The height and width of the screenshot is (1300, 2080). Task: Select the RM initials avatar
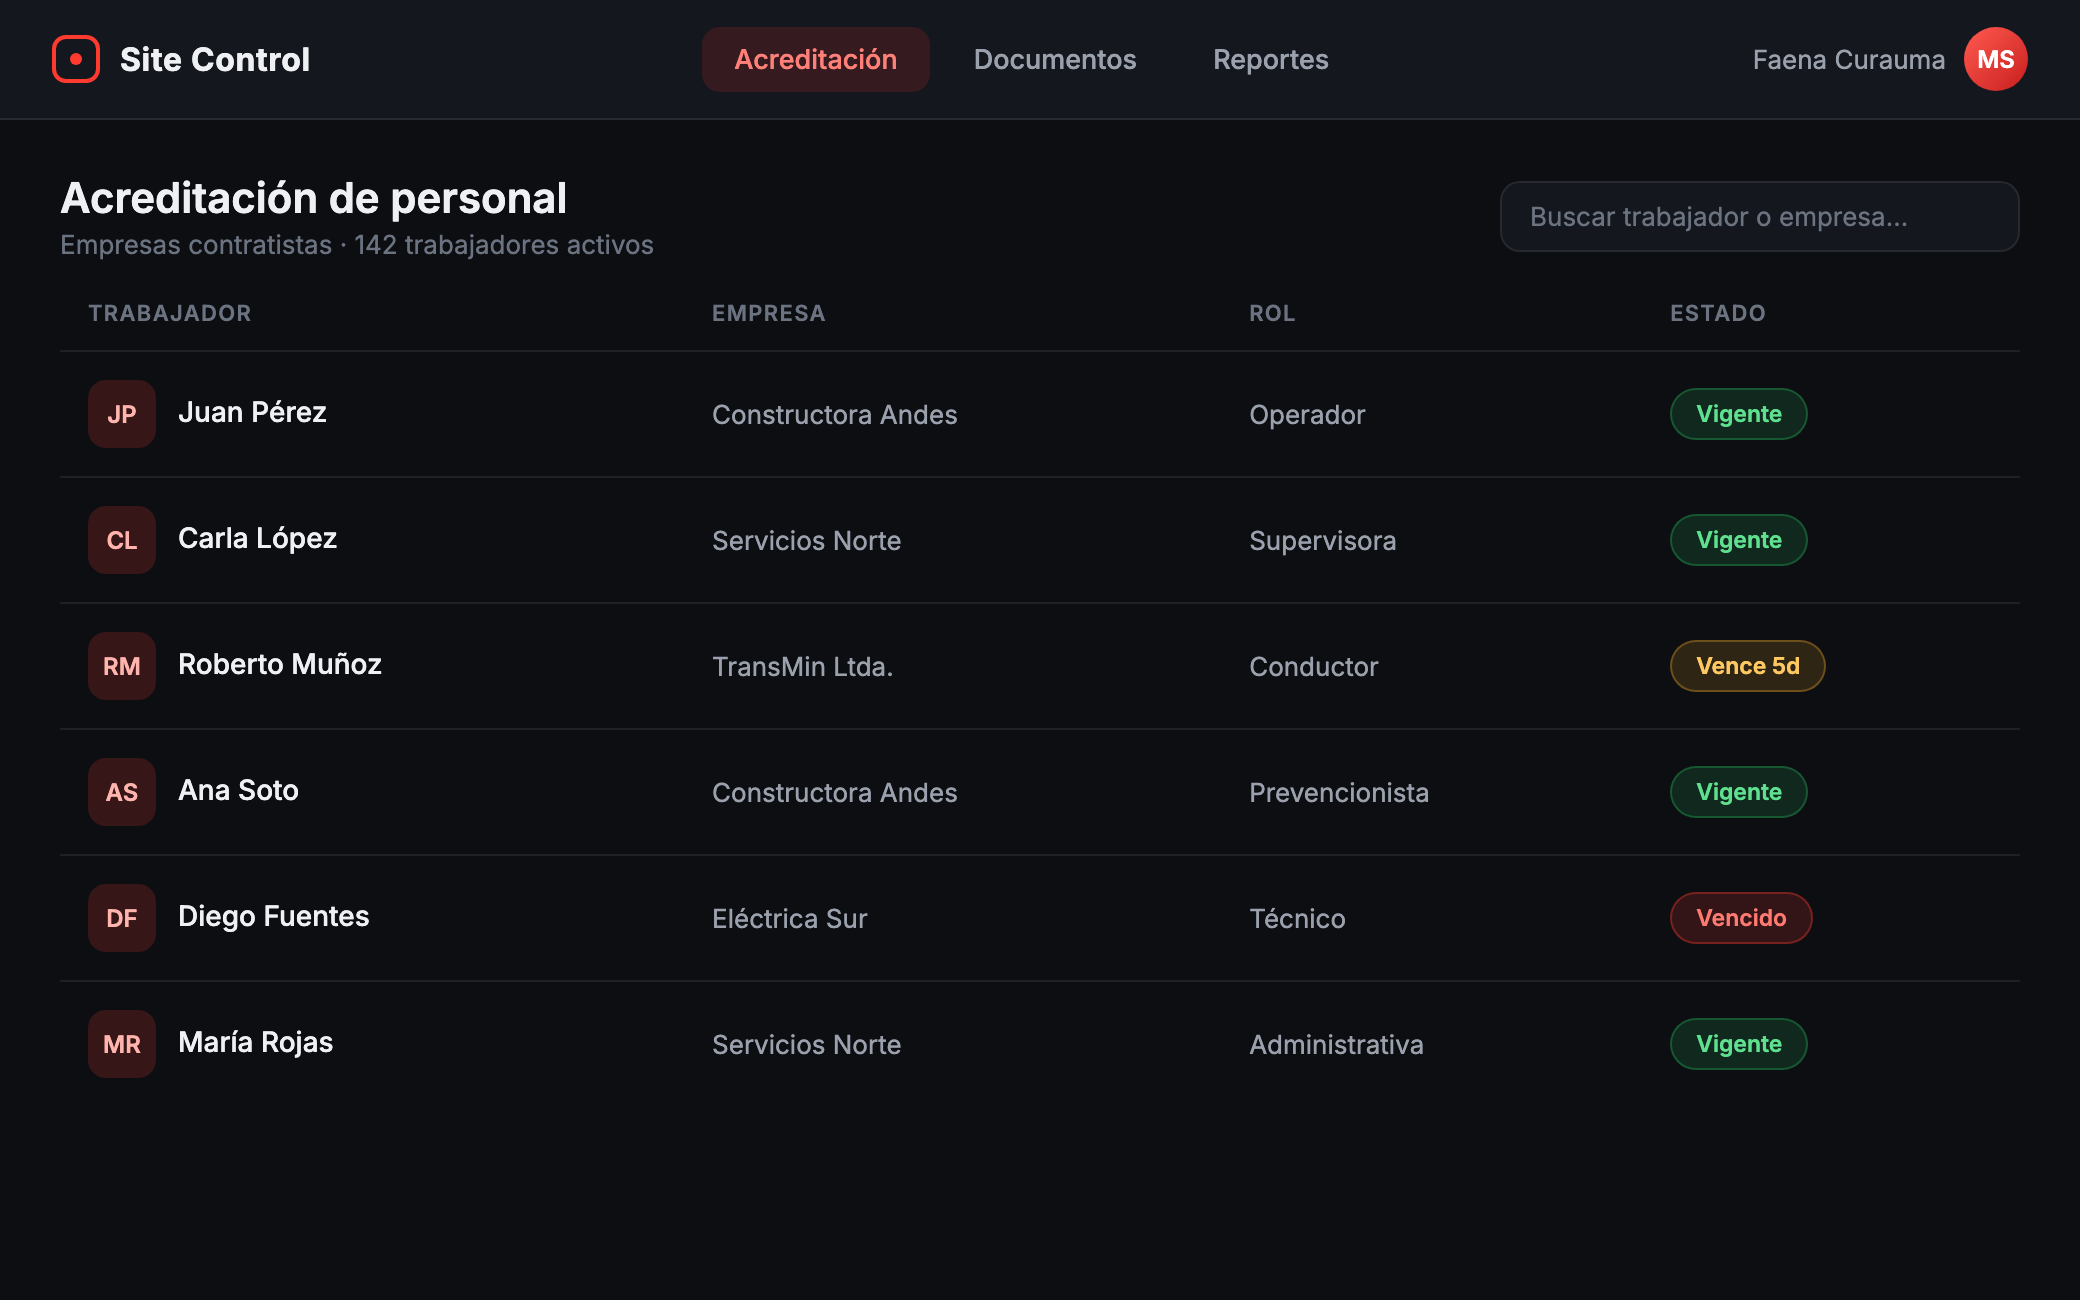(x=122, y=666)
